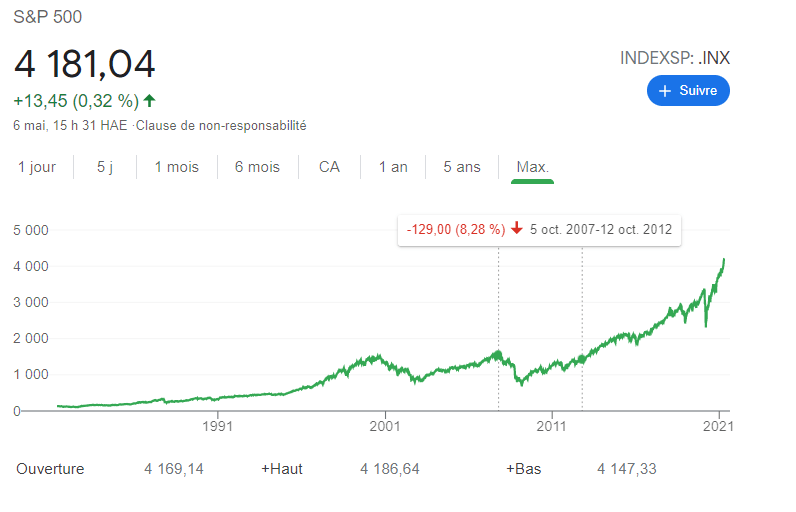Screen dimensions: 796x512
Task: Select the Max. range tab
Action: tap(532, 167)
